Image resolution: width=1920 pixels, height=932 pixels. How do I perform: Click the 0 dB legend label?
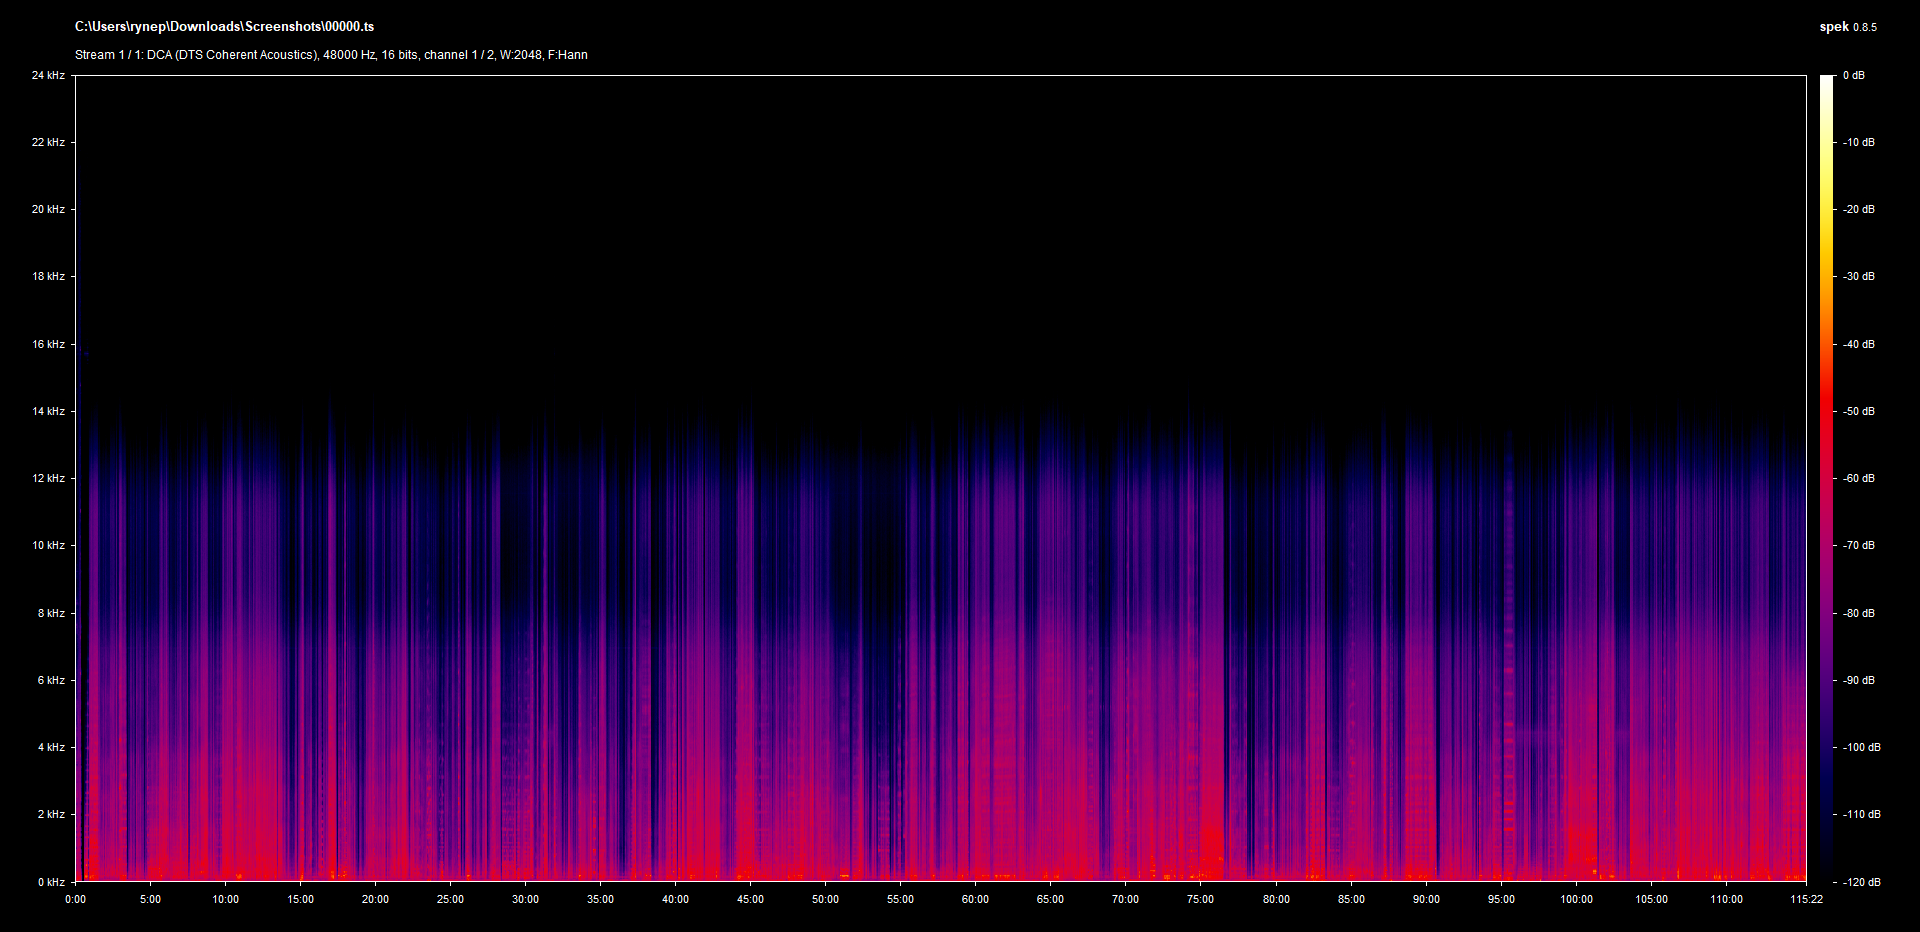tap(1853, 75)
